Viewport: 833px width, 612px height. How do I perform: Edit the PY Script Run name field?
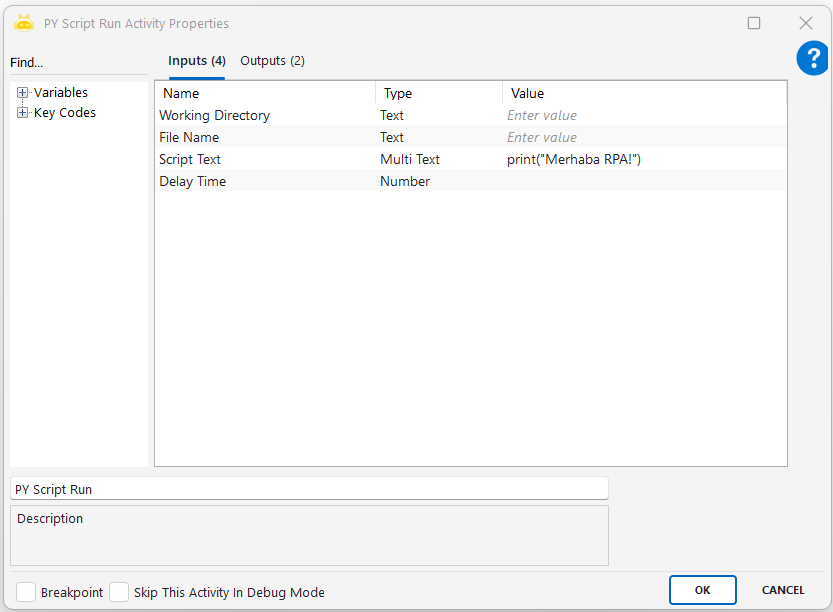[x=309, y=489]
